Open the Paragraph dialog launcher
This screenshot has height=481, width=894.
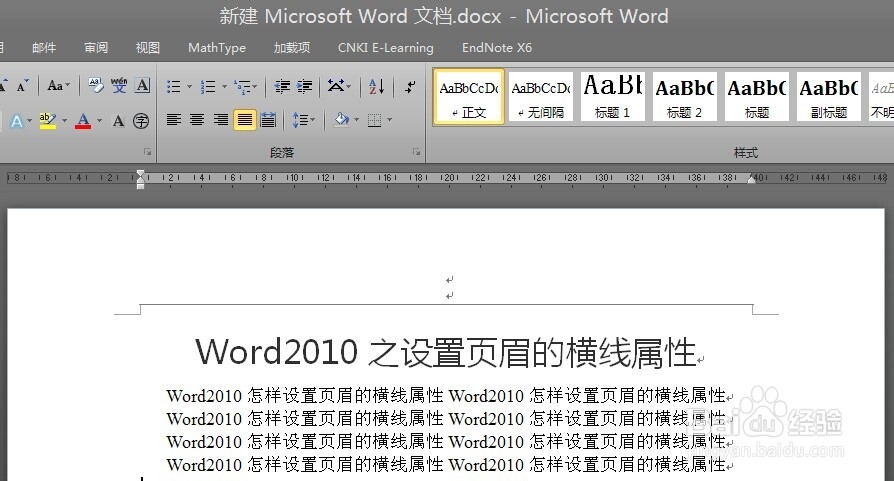(417, 152)
